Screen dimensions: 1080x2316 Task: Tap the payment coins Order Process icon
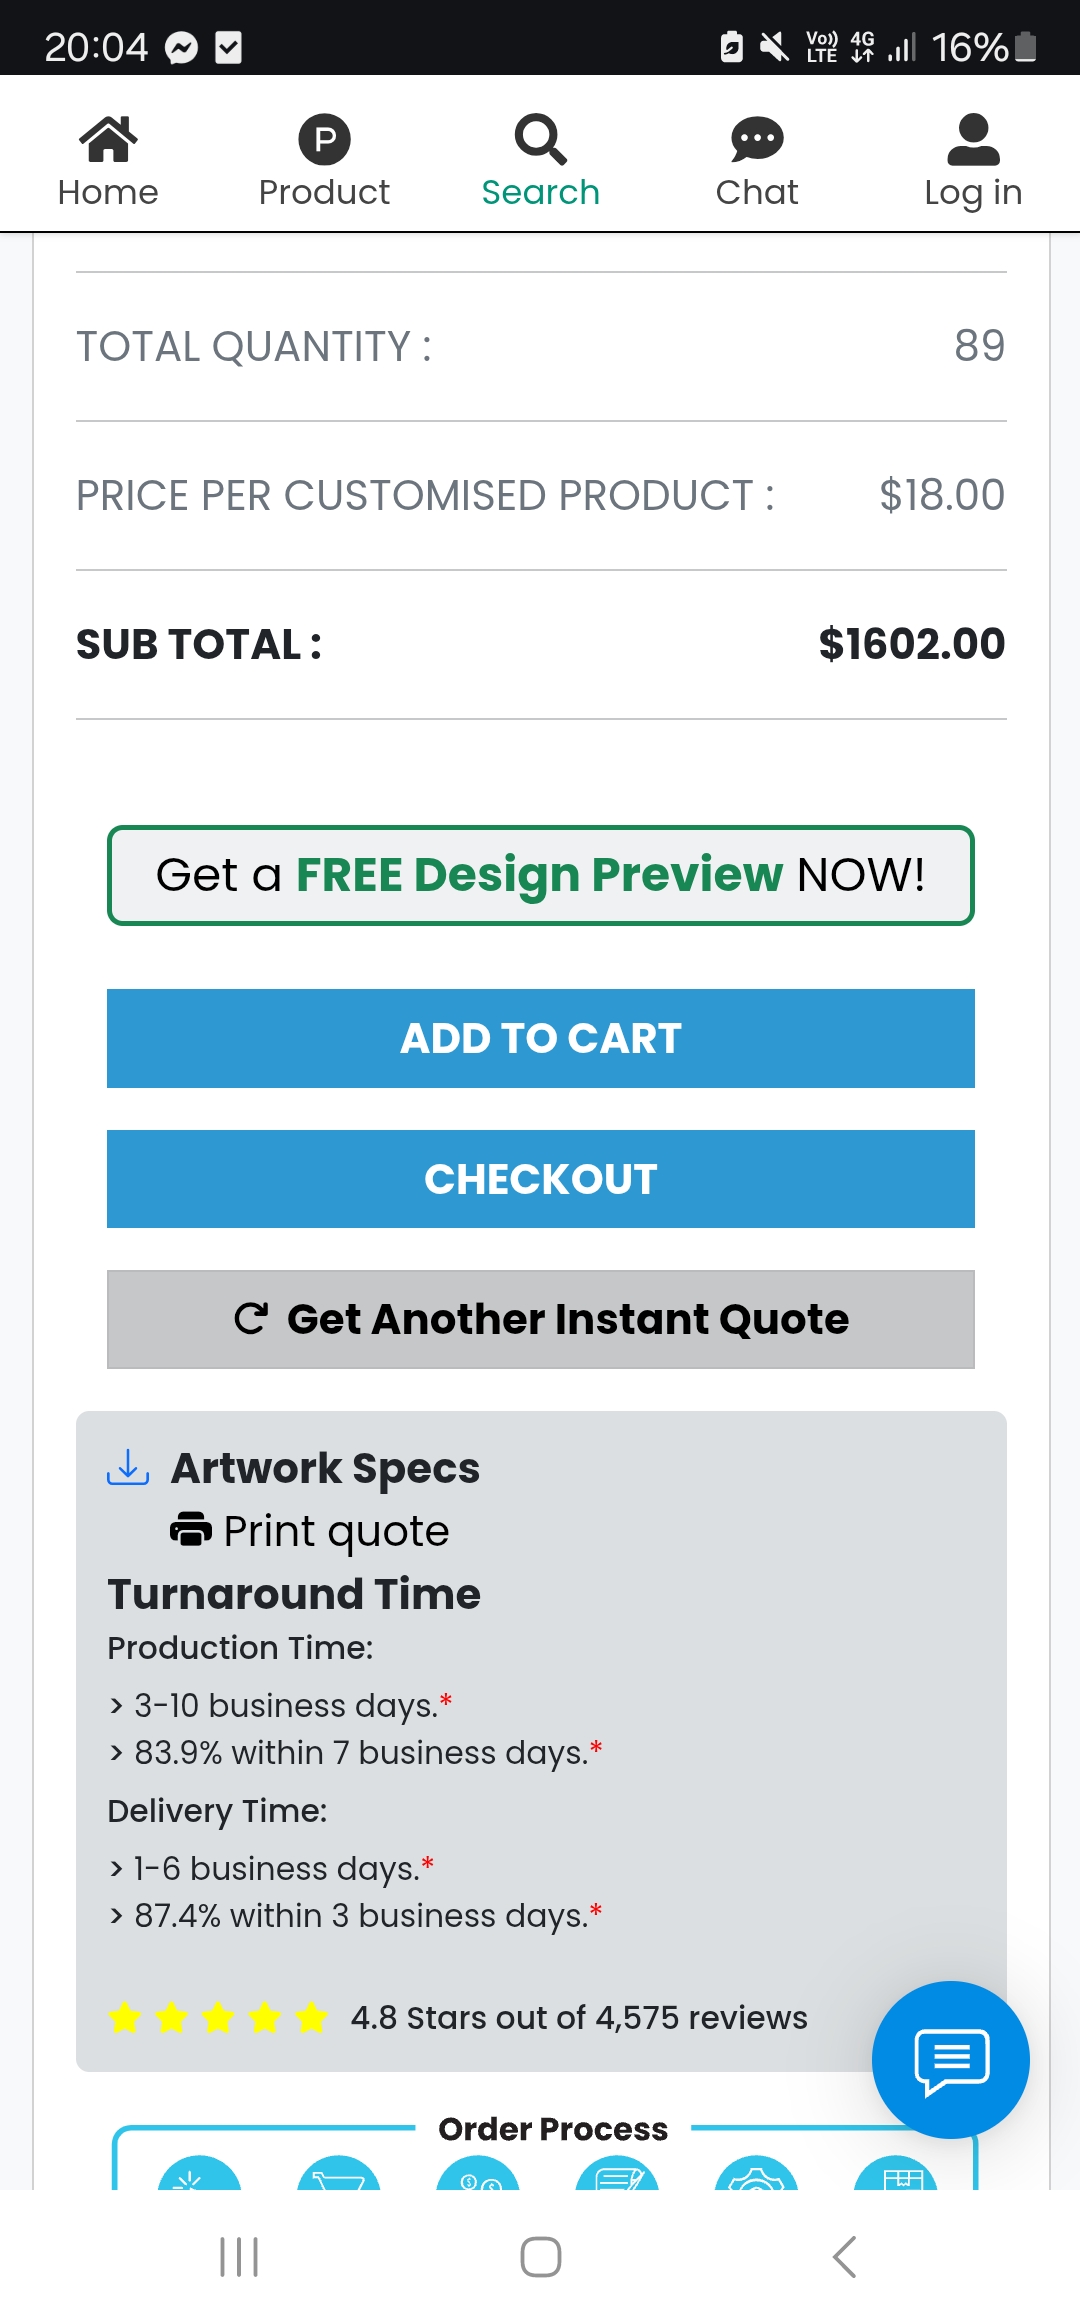(x=478, y=2174)
